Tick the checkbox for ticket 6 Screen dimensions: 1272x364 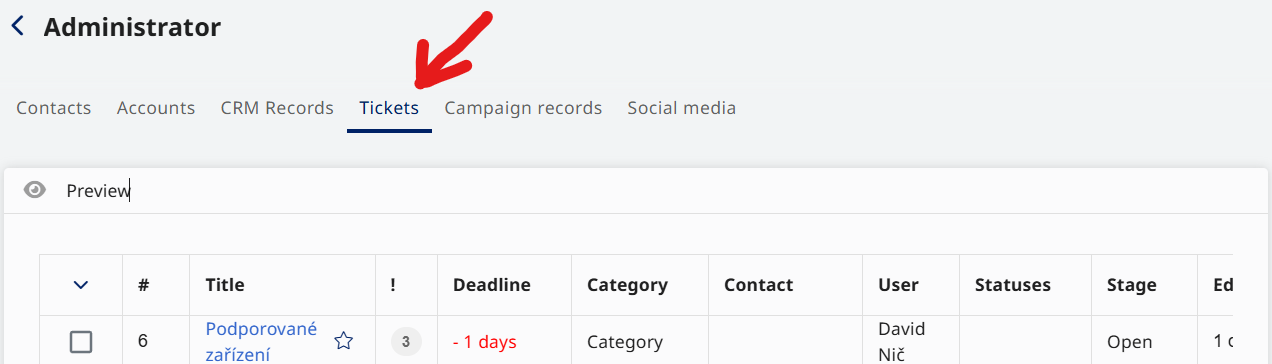pos(81,342)
